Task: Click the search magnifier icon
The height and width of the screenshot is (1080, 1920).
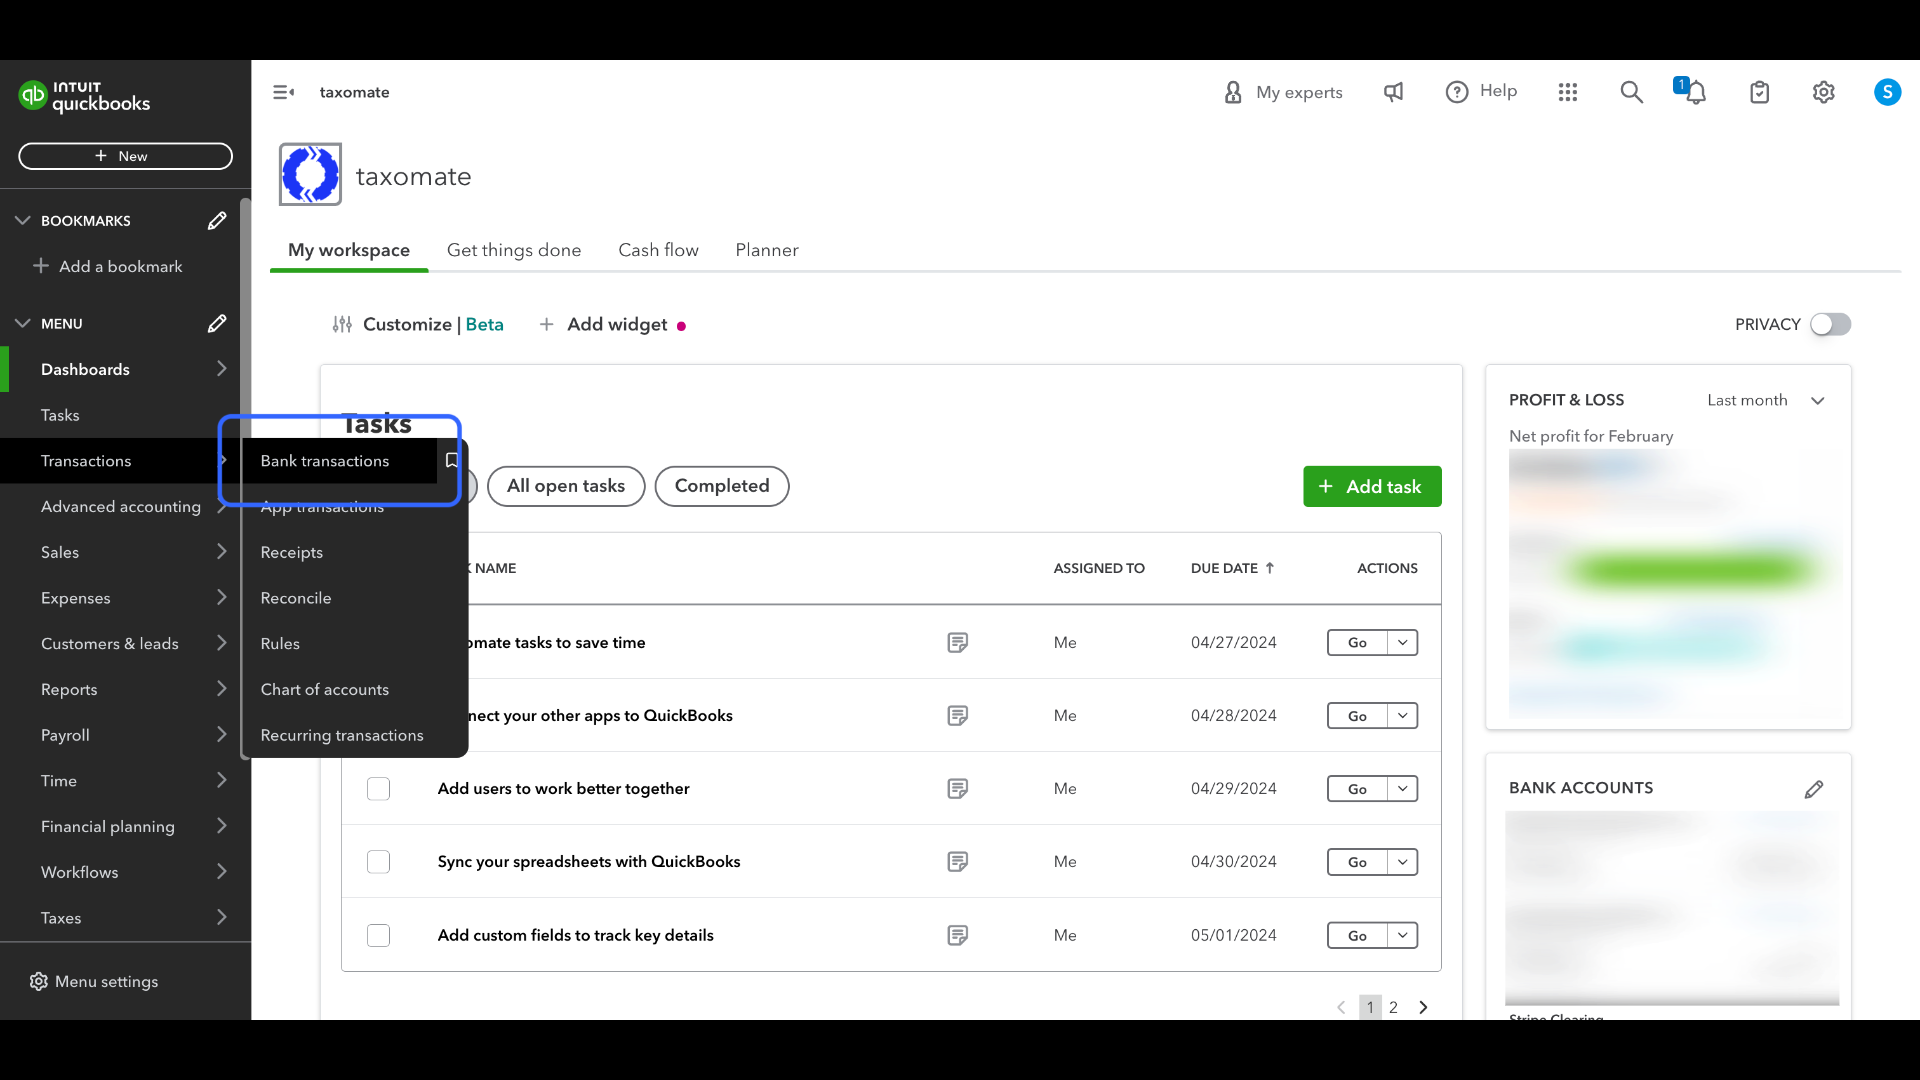Action: click(x=1631, y=92)
